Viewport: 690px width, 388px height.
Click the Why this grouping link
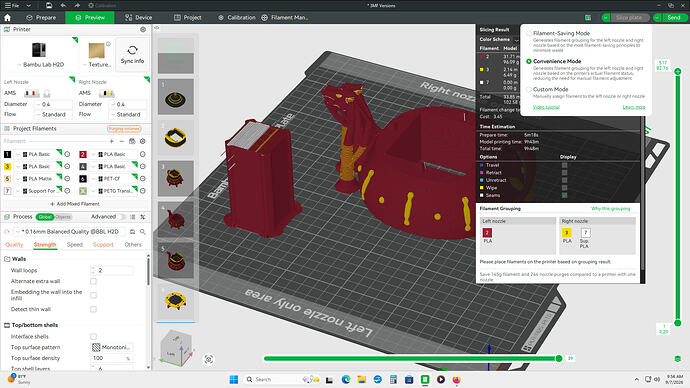(x=610, y=209)
